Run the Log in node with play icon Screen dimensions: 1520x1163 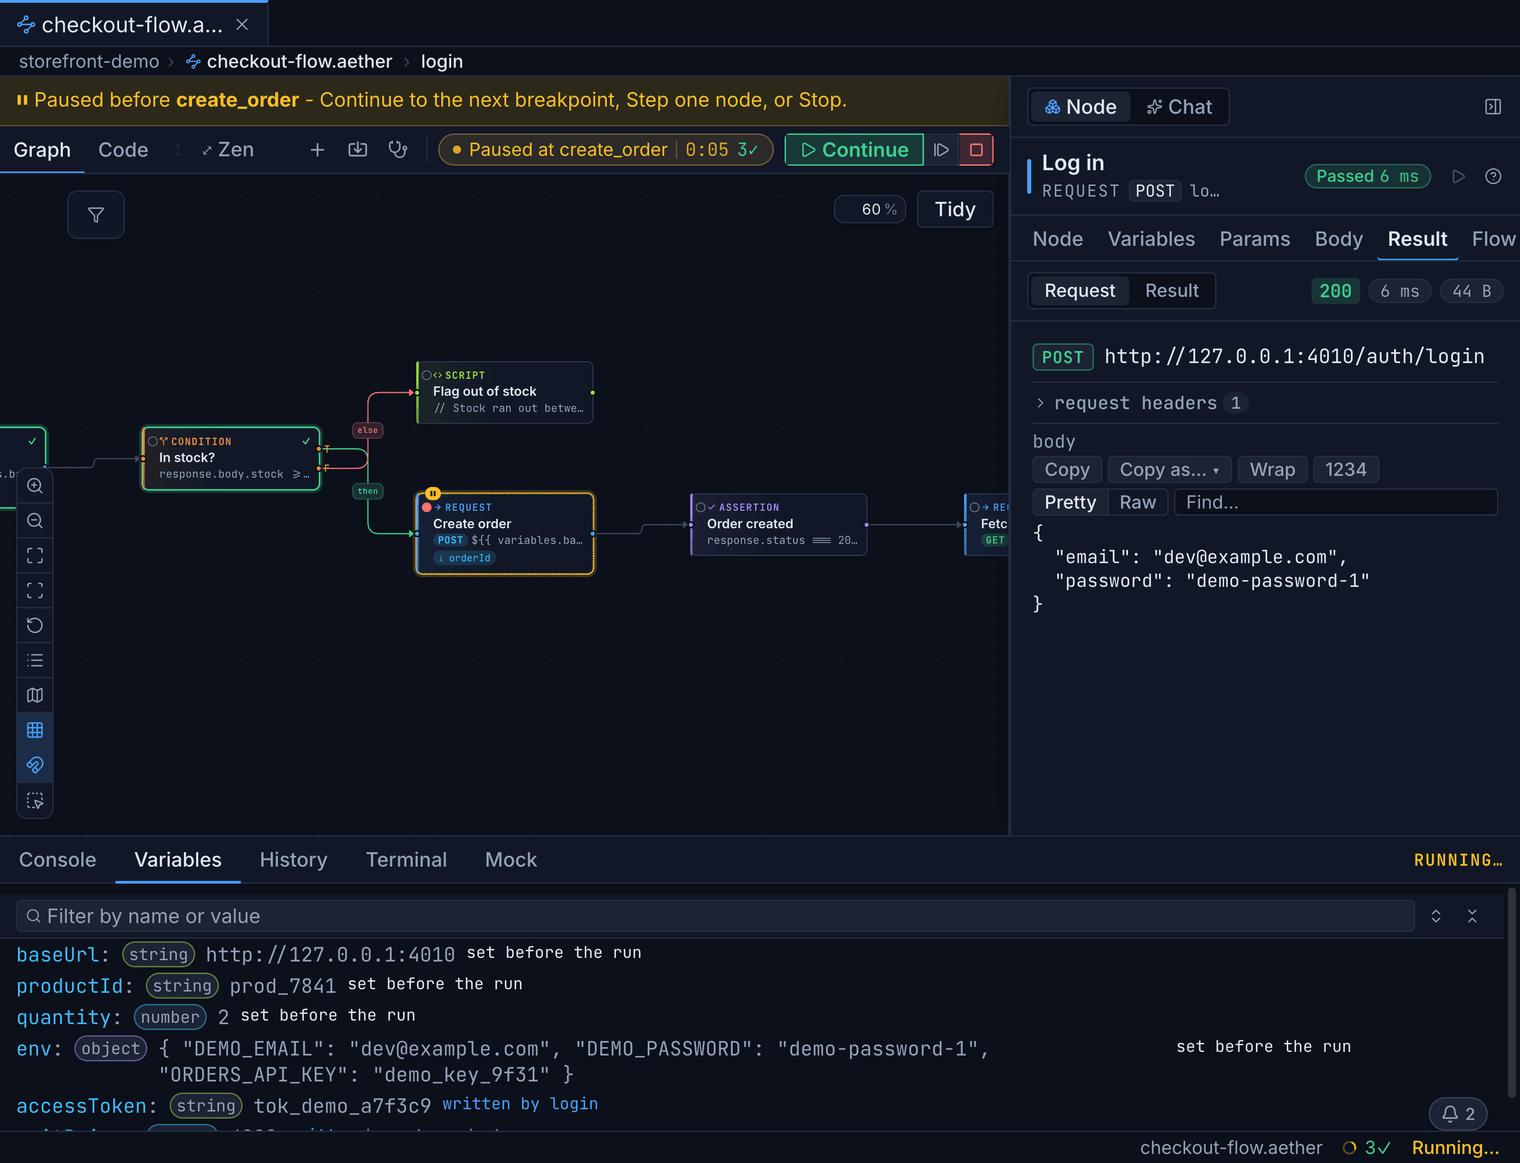tap(1459, 176)
